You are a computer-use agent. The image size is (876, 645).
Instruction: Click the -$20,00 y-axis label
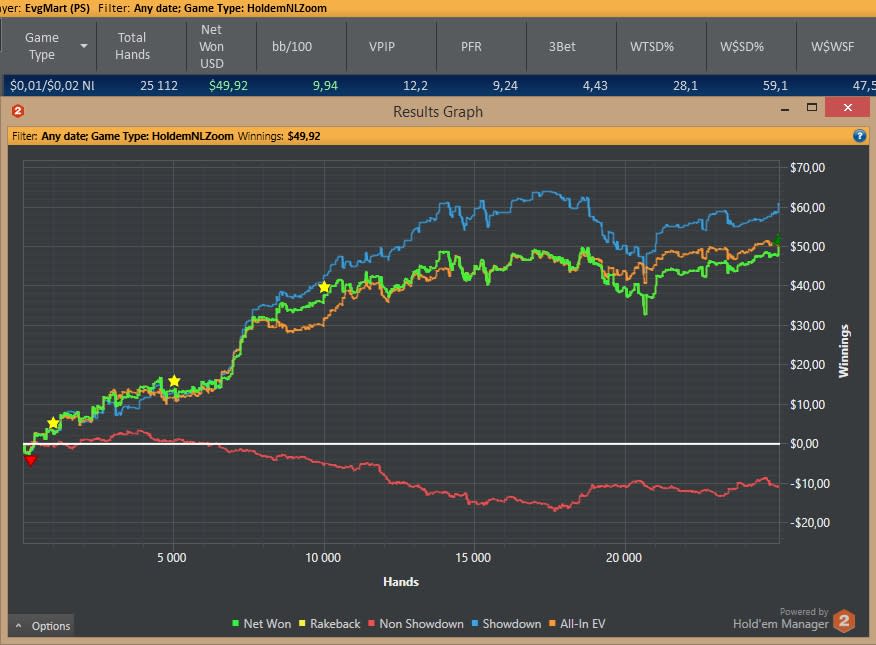click(x=810, y=523)
